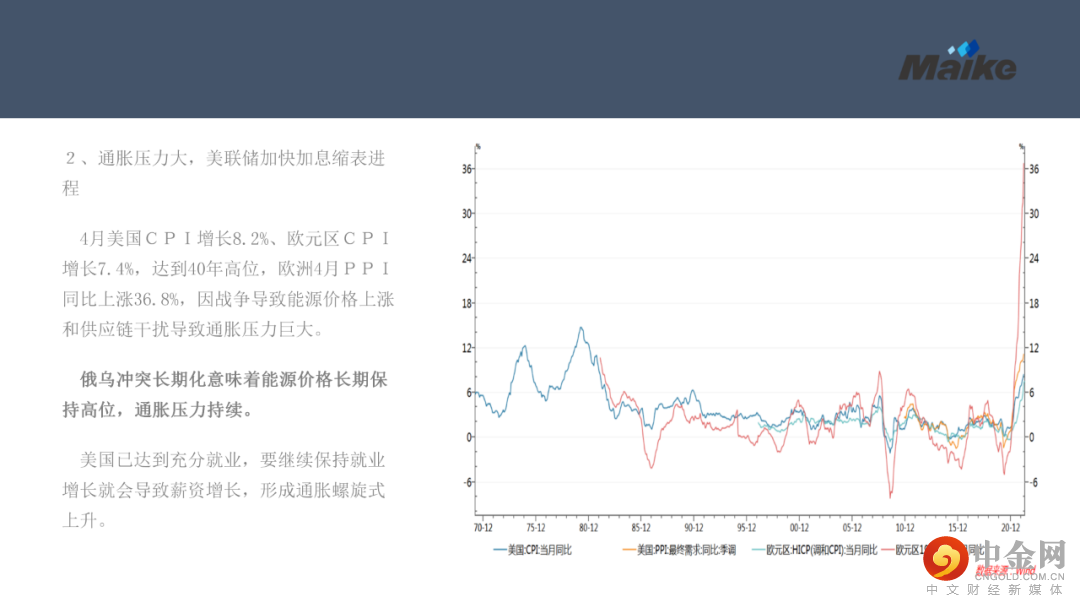This screenshot has width=1080, height=608.
Task: Click the Maike logo in the header
Action: coord(957,61)
